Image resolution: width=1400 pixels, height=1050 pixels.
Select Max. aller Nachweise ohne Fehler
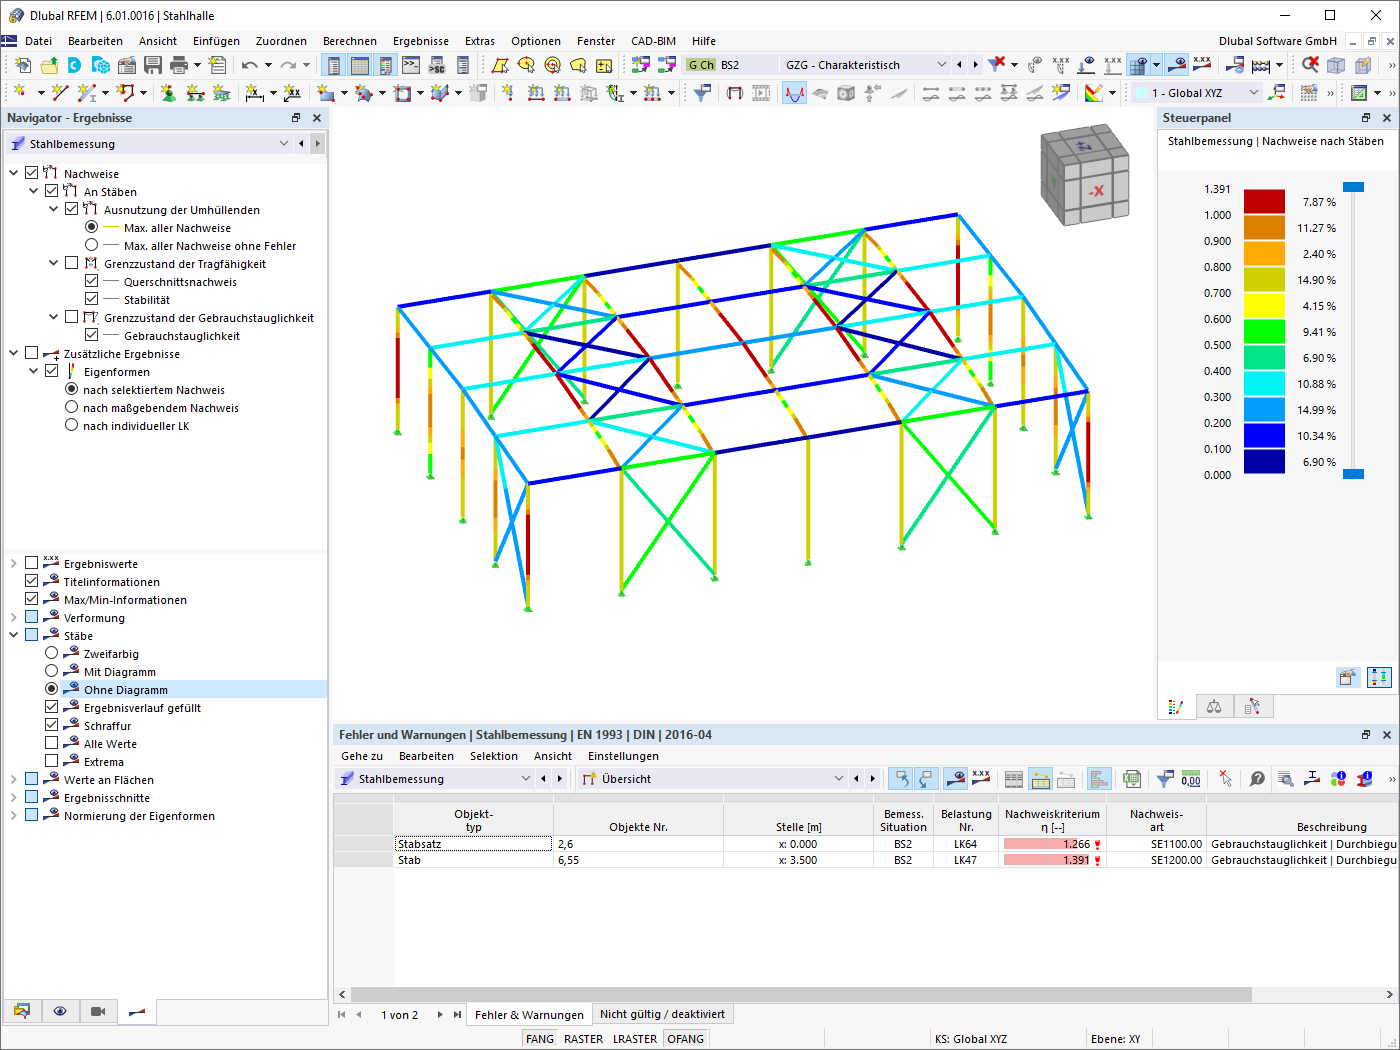92,245
